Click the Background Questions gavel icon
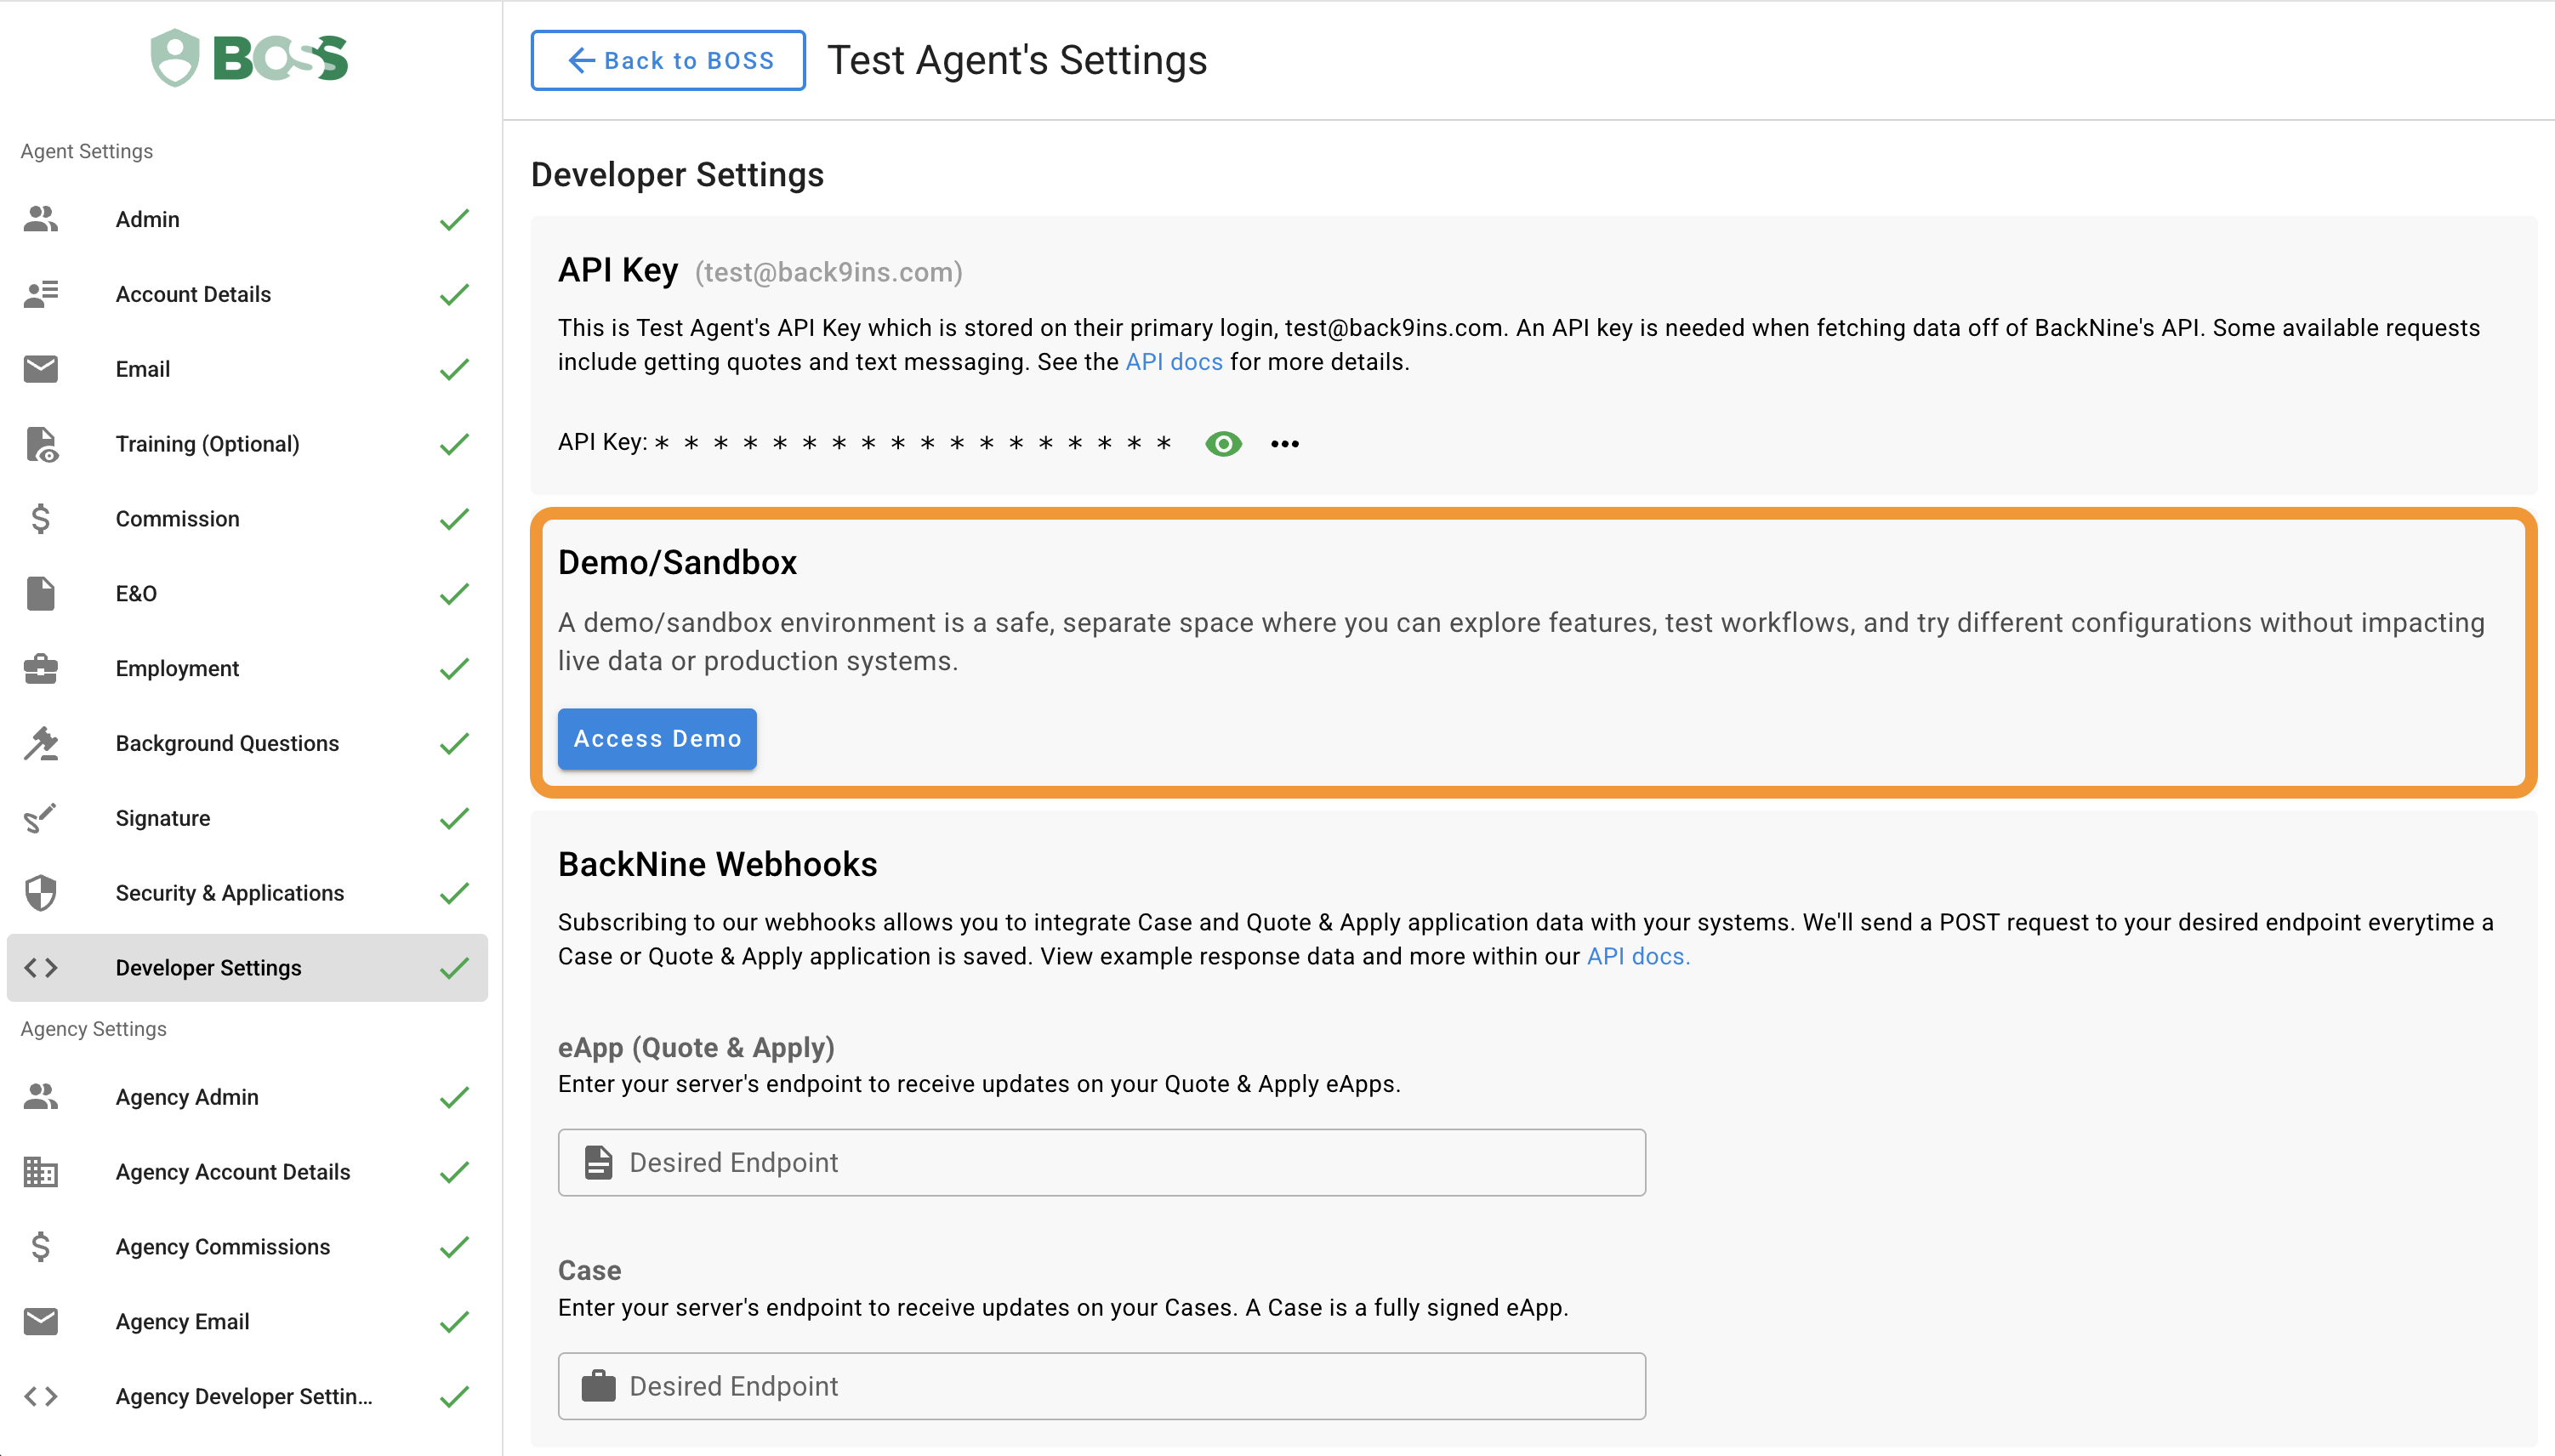Viewport: 2555px width, 1456px height. pos(41,743)
